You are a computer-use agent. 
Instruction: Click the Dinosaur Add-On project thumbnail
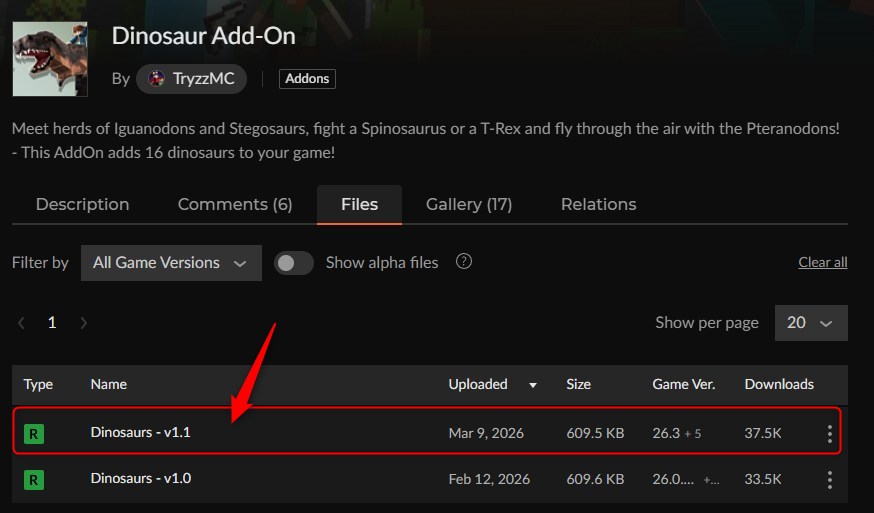click(x=50, y=59)
